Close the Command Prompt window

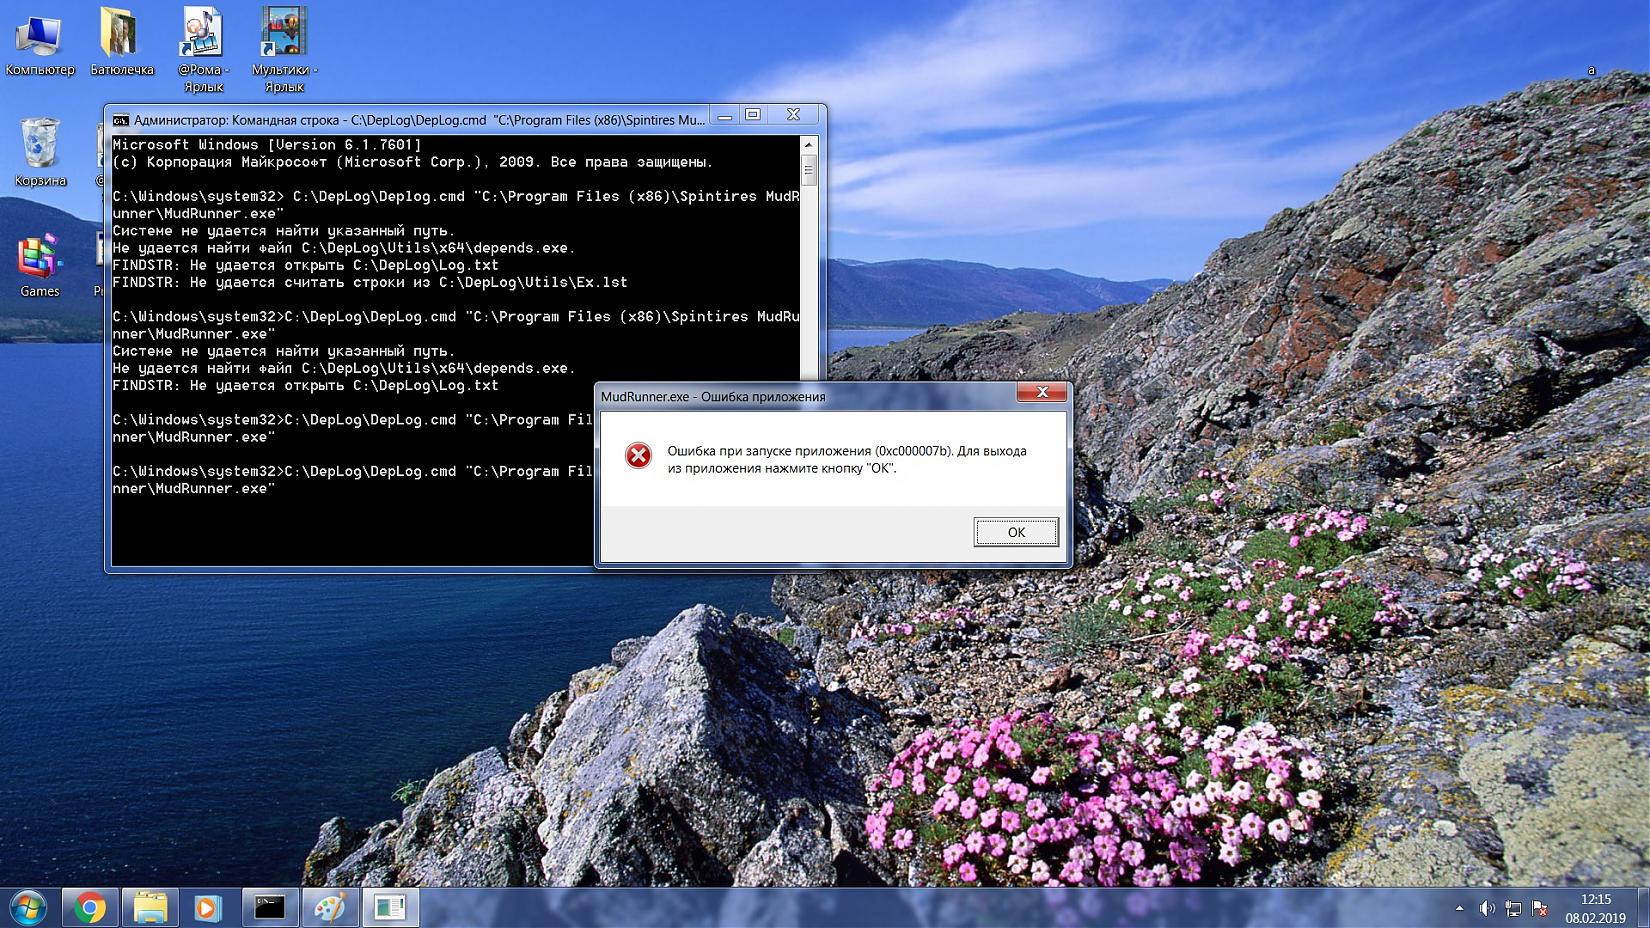pyautogui.click(x=794, y=116)
